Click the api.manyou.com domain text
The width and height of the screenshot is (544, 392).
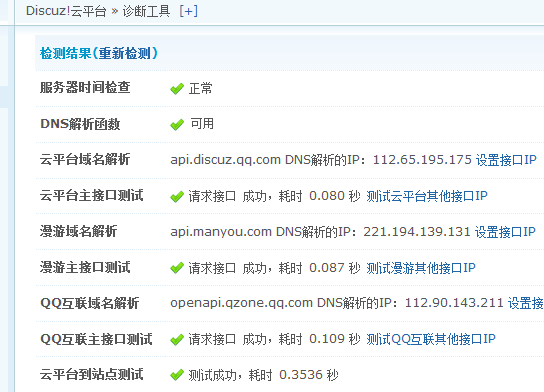(221, 232)
